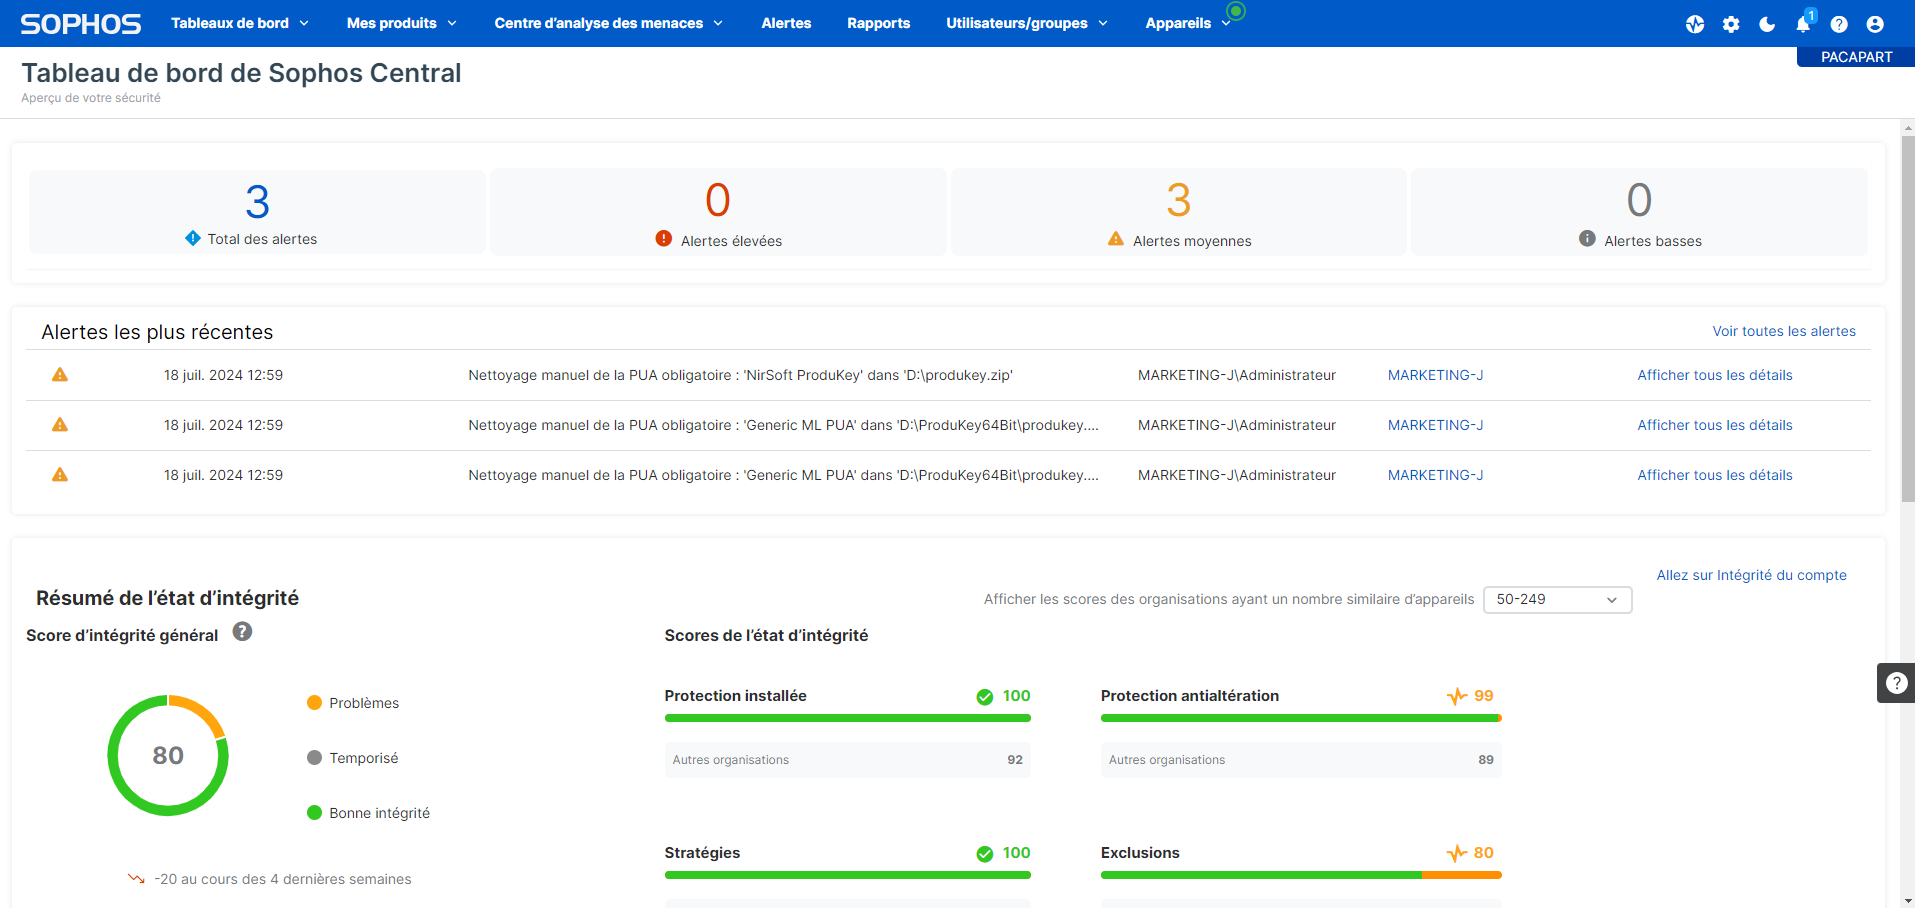Click the Exclusions score progress bar
The height and width of the screenshot is (908, 1915).
point(1300,875)
